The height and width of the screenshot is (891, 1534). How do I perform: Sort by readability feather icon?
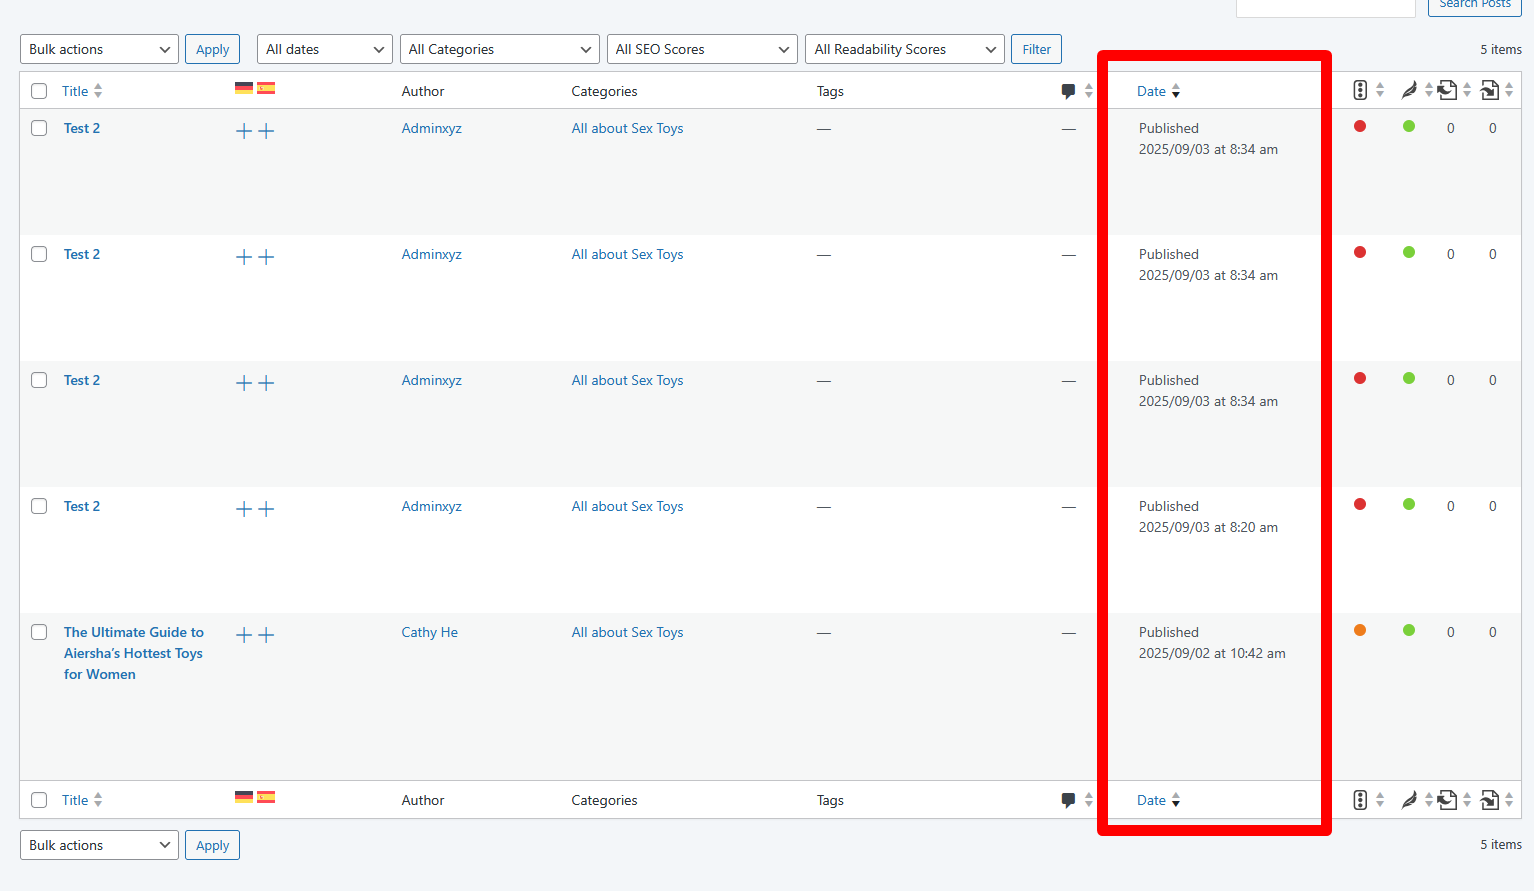click(x=1409, y=91)
